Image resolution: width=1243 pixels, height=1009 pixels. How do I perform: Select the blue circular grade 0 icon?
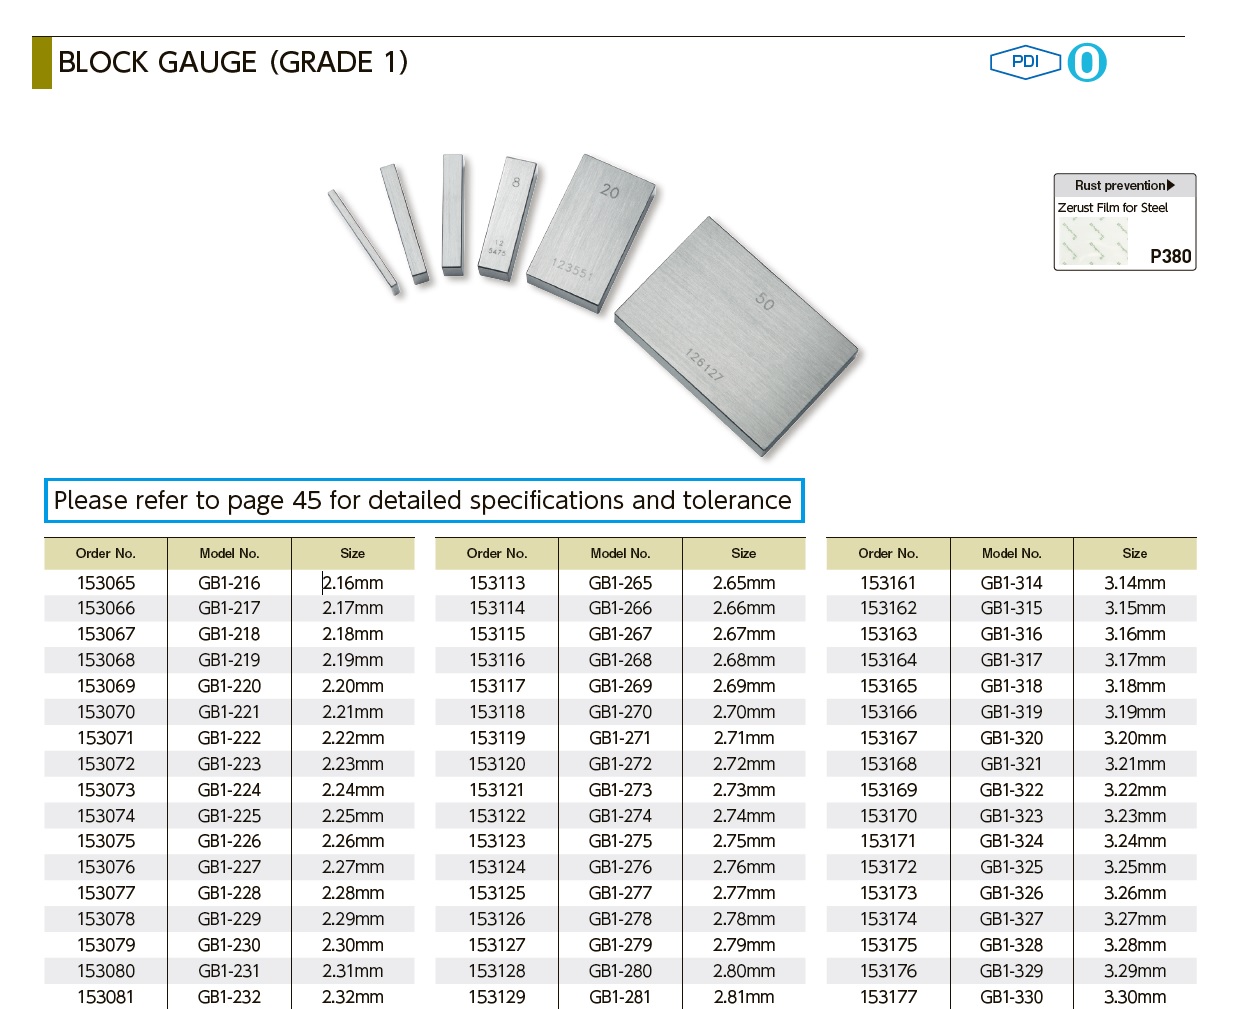(1085, 62)
